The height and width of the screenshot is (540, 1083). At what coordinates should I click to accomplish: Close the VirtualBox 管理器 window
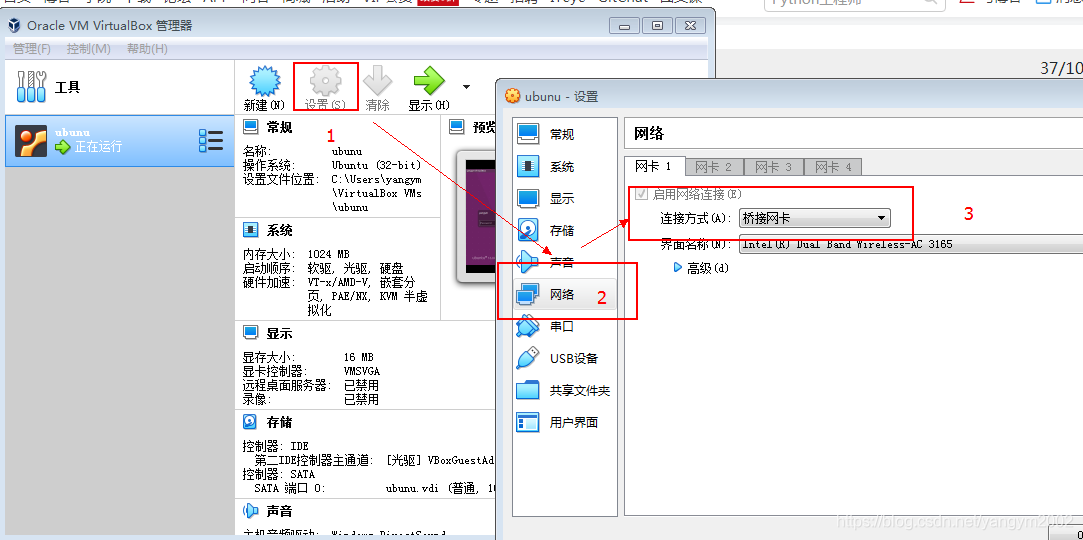click(690, 26)
